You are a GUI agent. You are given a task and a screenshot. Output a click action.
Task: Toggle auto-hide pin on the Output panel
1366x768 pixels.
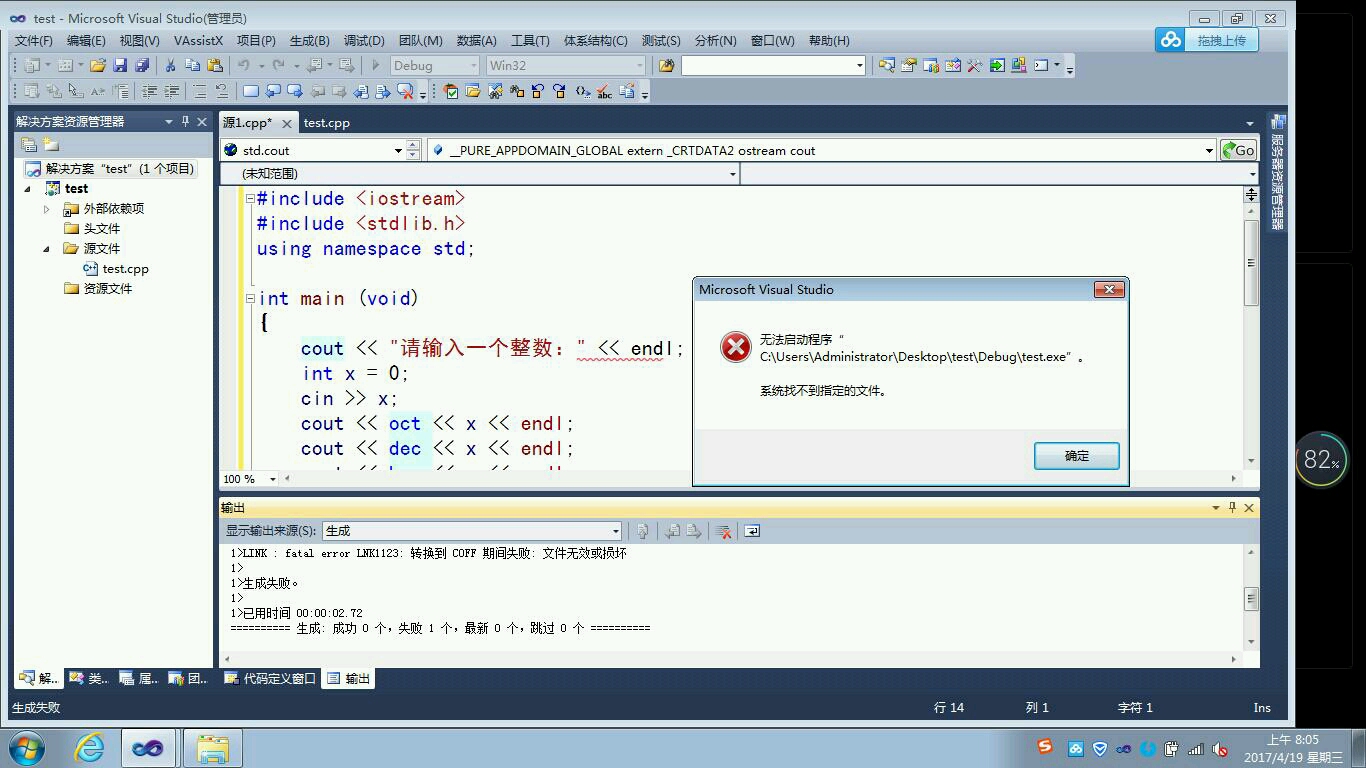(x=1232, y=507)
